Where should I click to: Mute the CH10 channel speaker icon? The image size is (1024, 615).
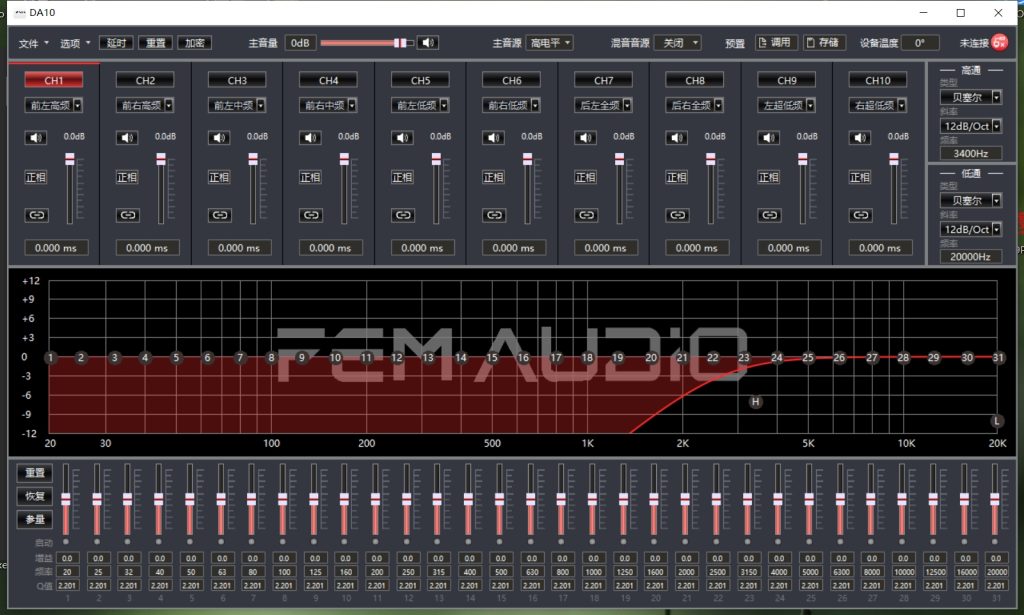861,138
